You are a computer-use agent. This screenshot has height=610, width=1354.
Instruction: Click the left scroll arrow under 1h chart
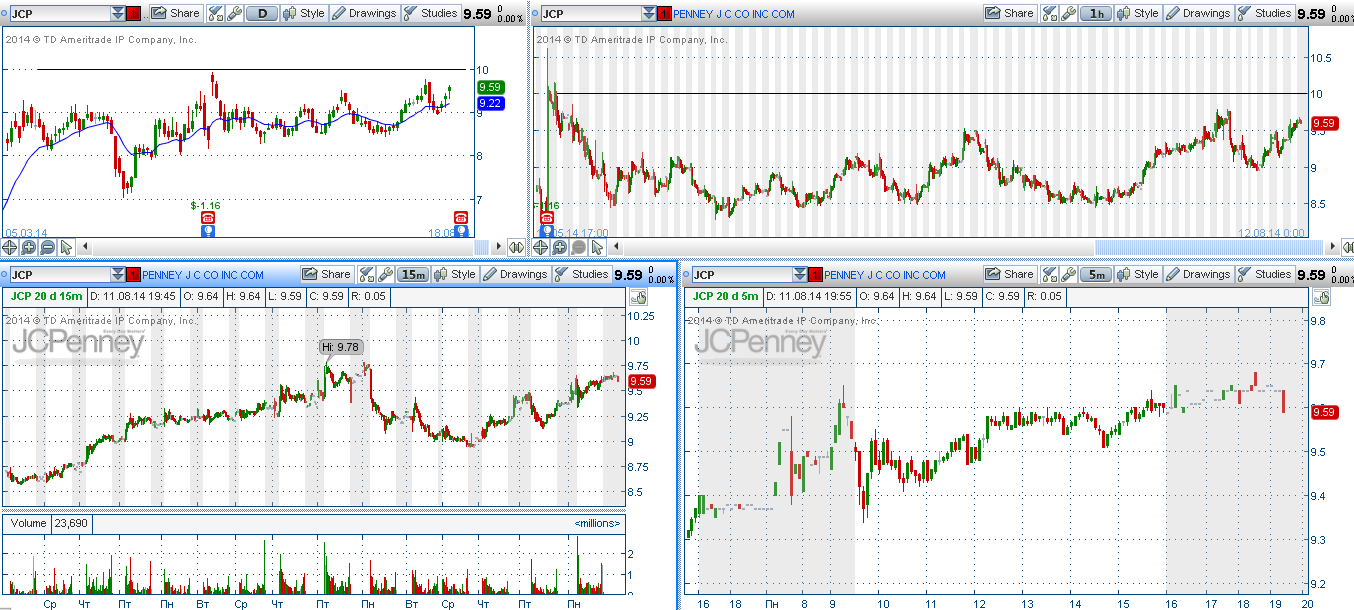pyautogui.click(x=615, y=247)
